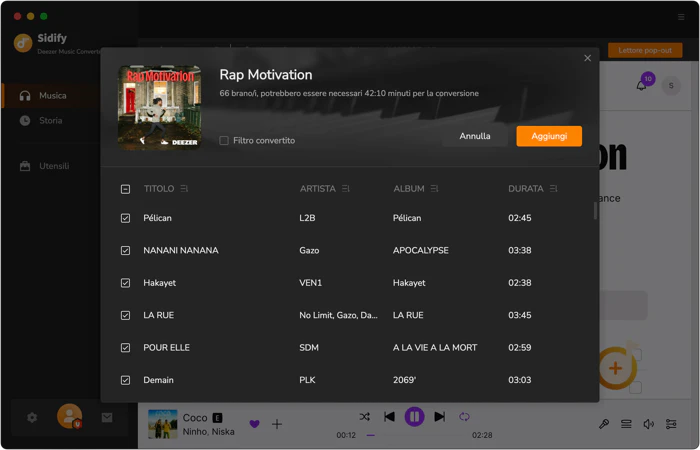700x450 pixels.
Task: Uncheck the Hakayet track checkbox
Action: [125, 283]
